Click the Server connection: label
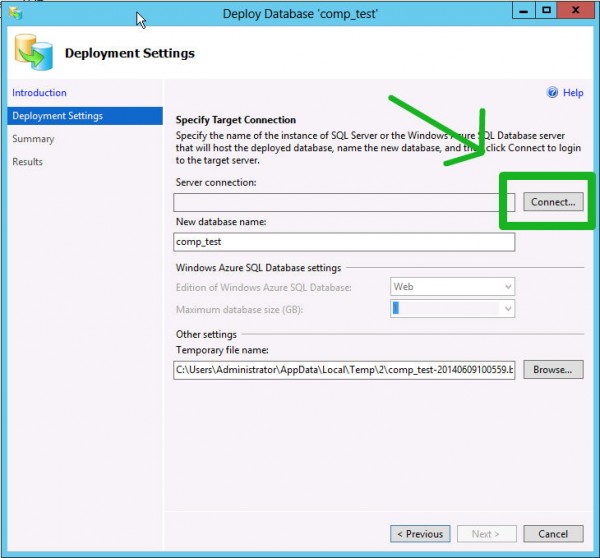Viewport: 600px width, 558px height. 216,182
